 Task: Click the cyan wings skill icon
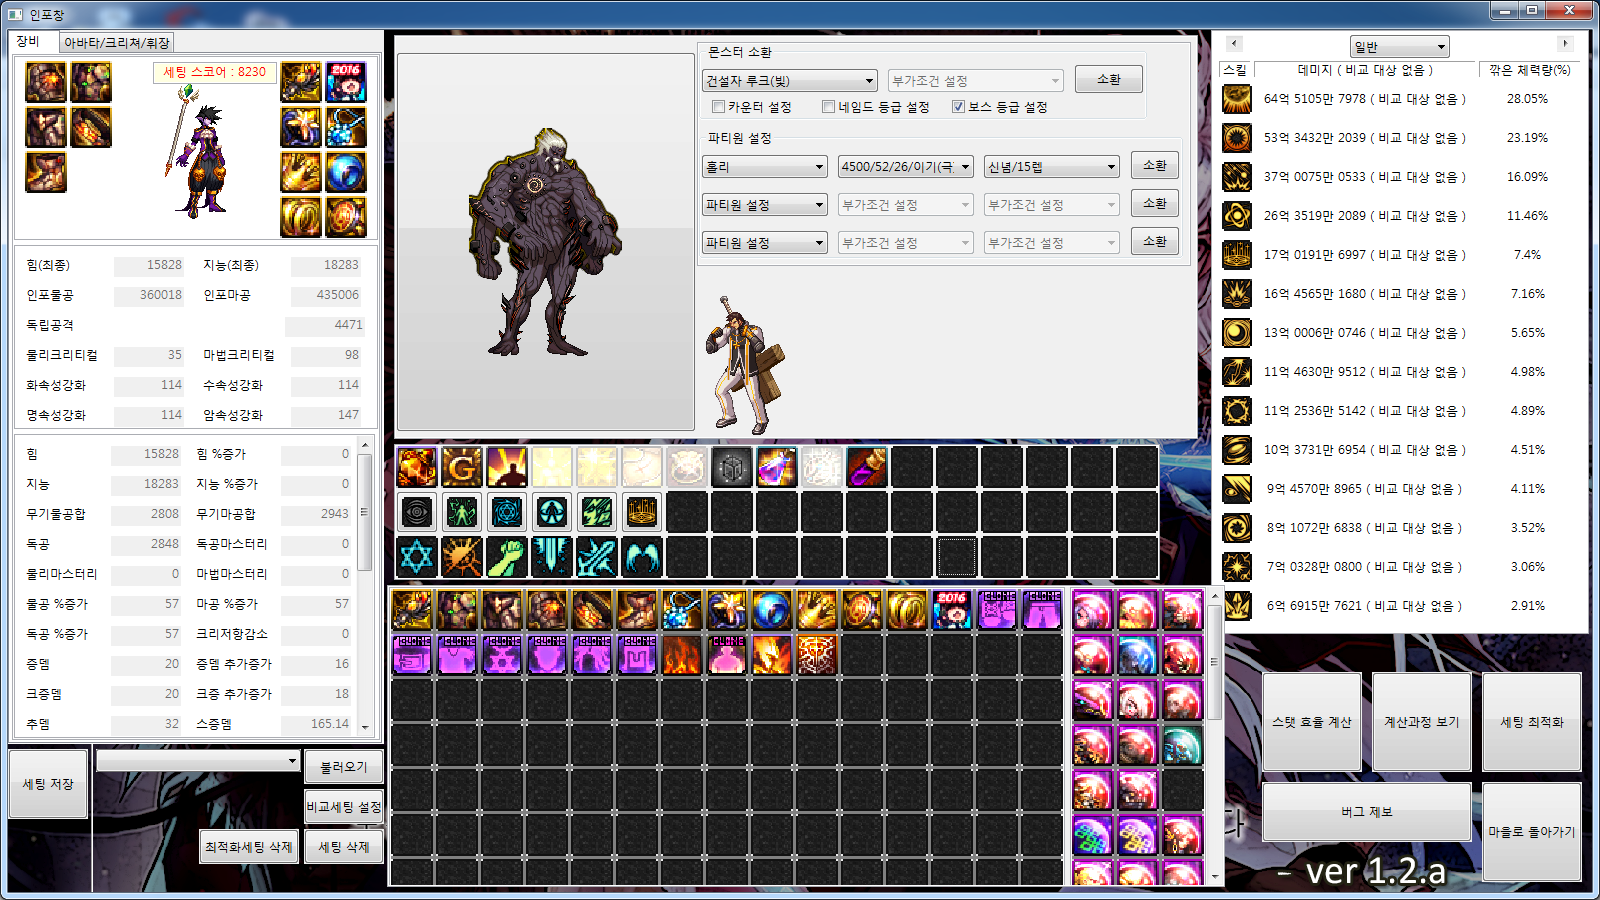click(642, 557)
